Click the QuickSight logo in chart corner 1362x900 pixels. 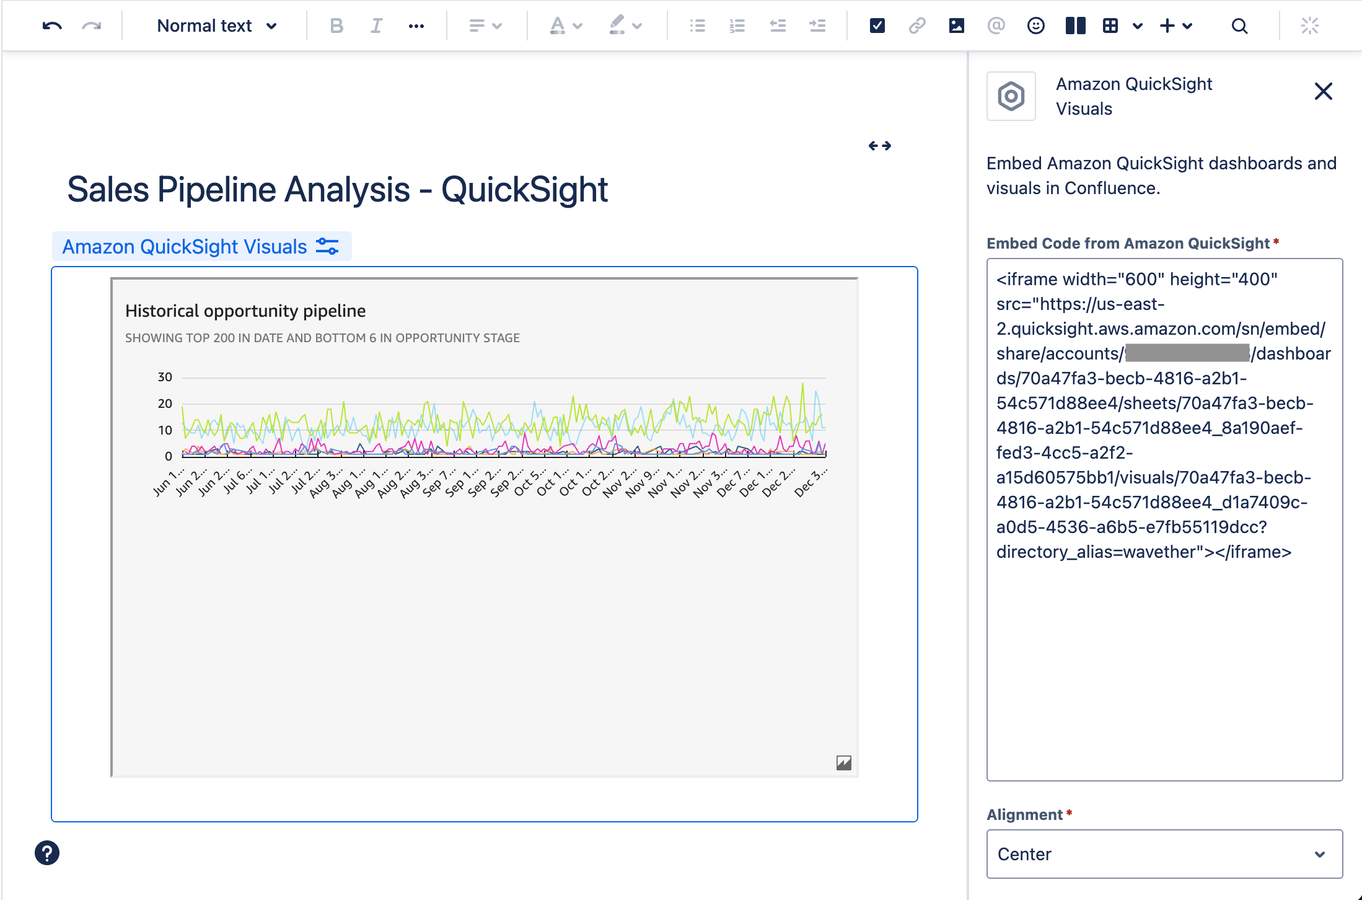tap(844, 763)
